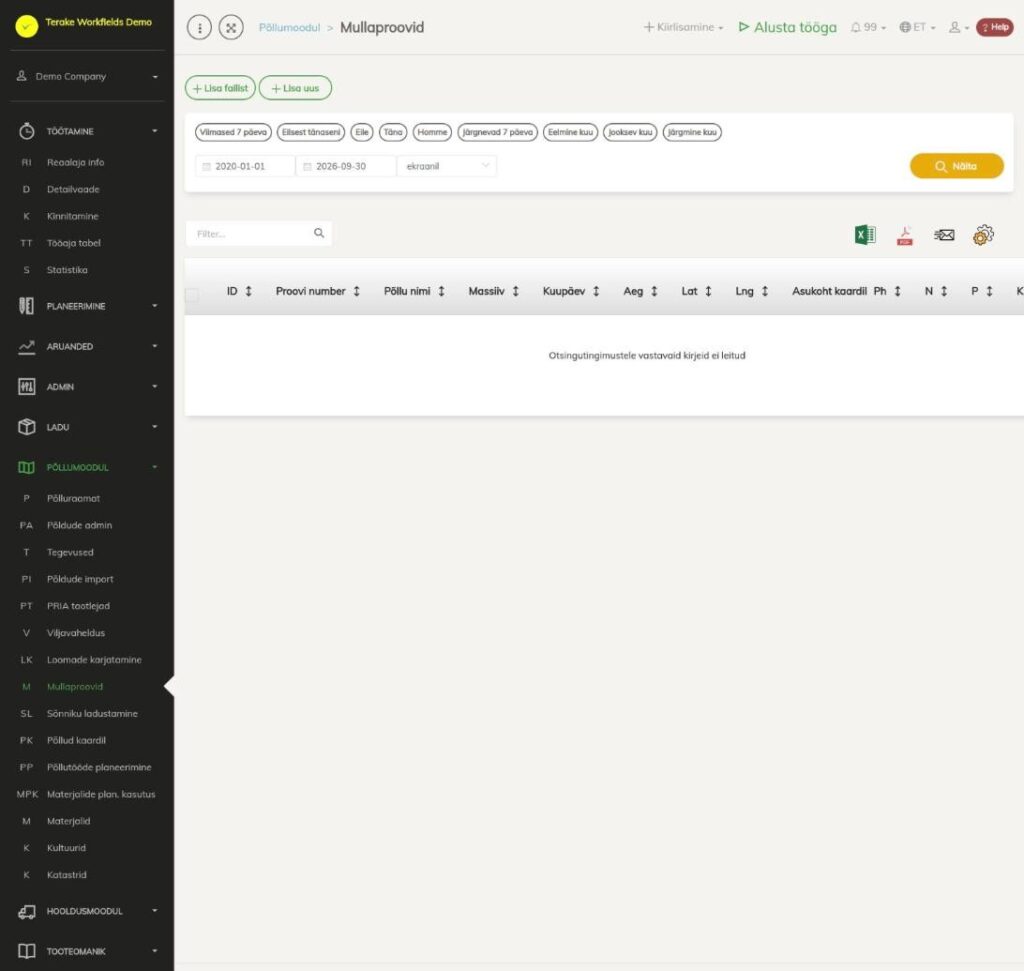Export table as PDF

(904, 235)
